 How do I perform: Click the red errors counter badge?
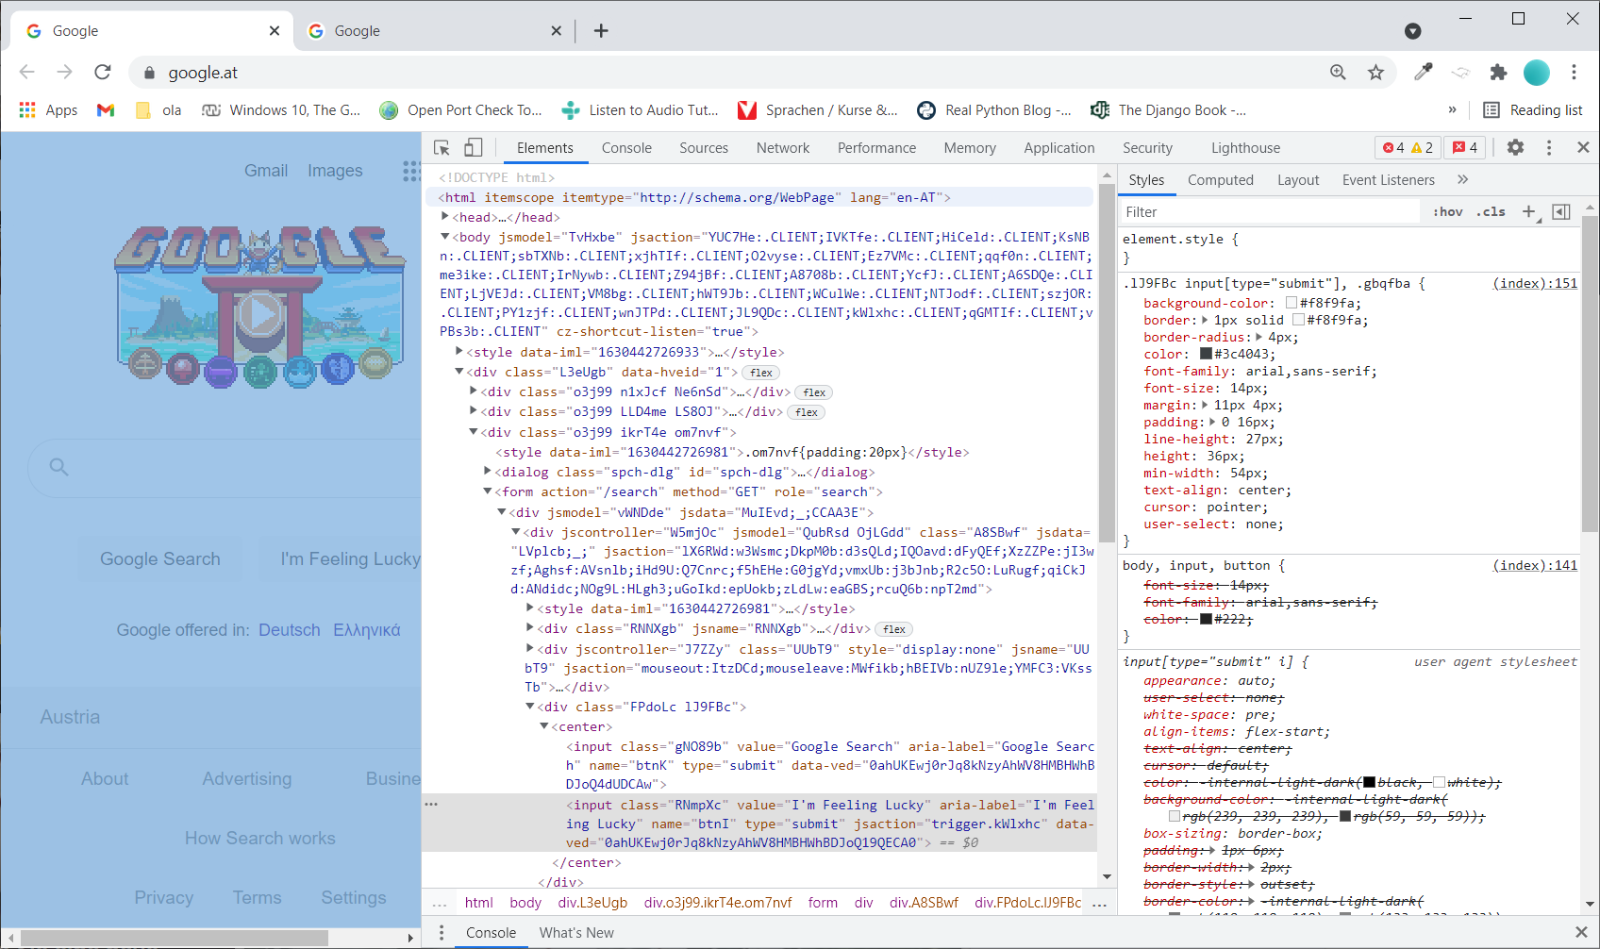[x=1393, y=147]
